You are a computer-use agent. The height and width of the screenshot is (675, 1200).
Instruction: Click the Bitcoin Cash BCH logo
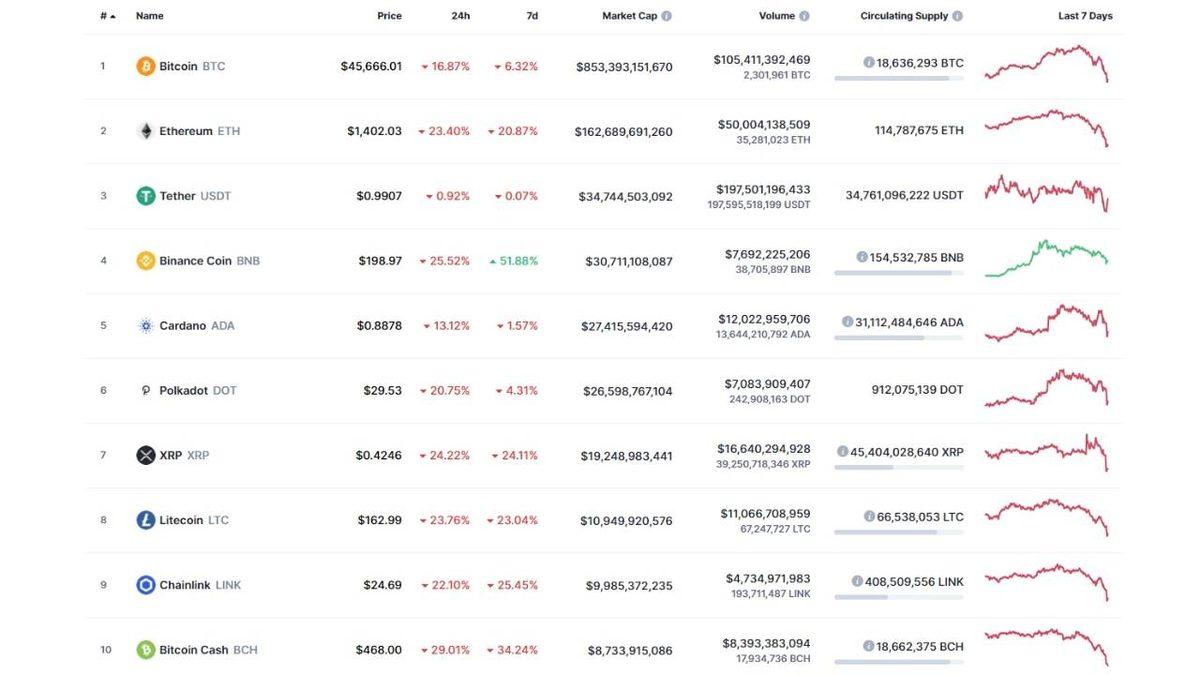click(144, 648)
